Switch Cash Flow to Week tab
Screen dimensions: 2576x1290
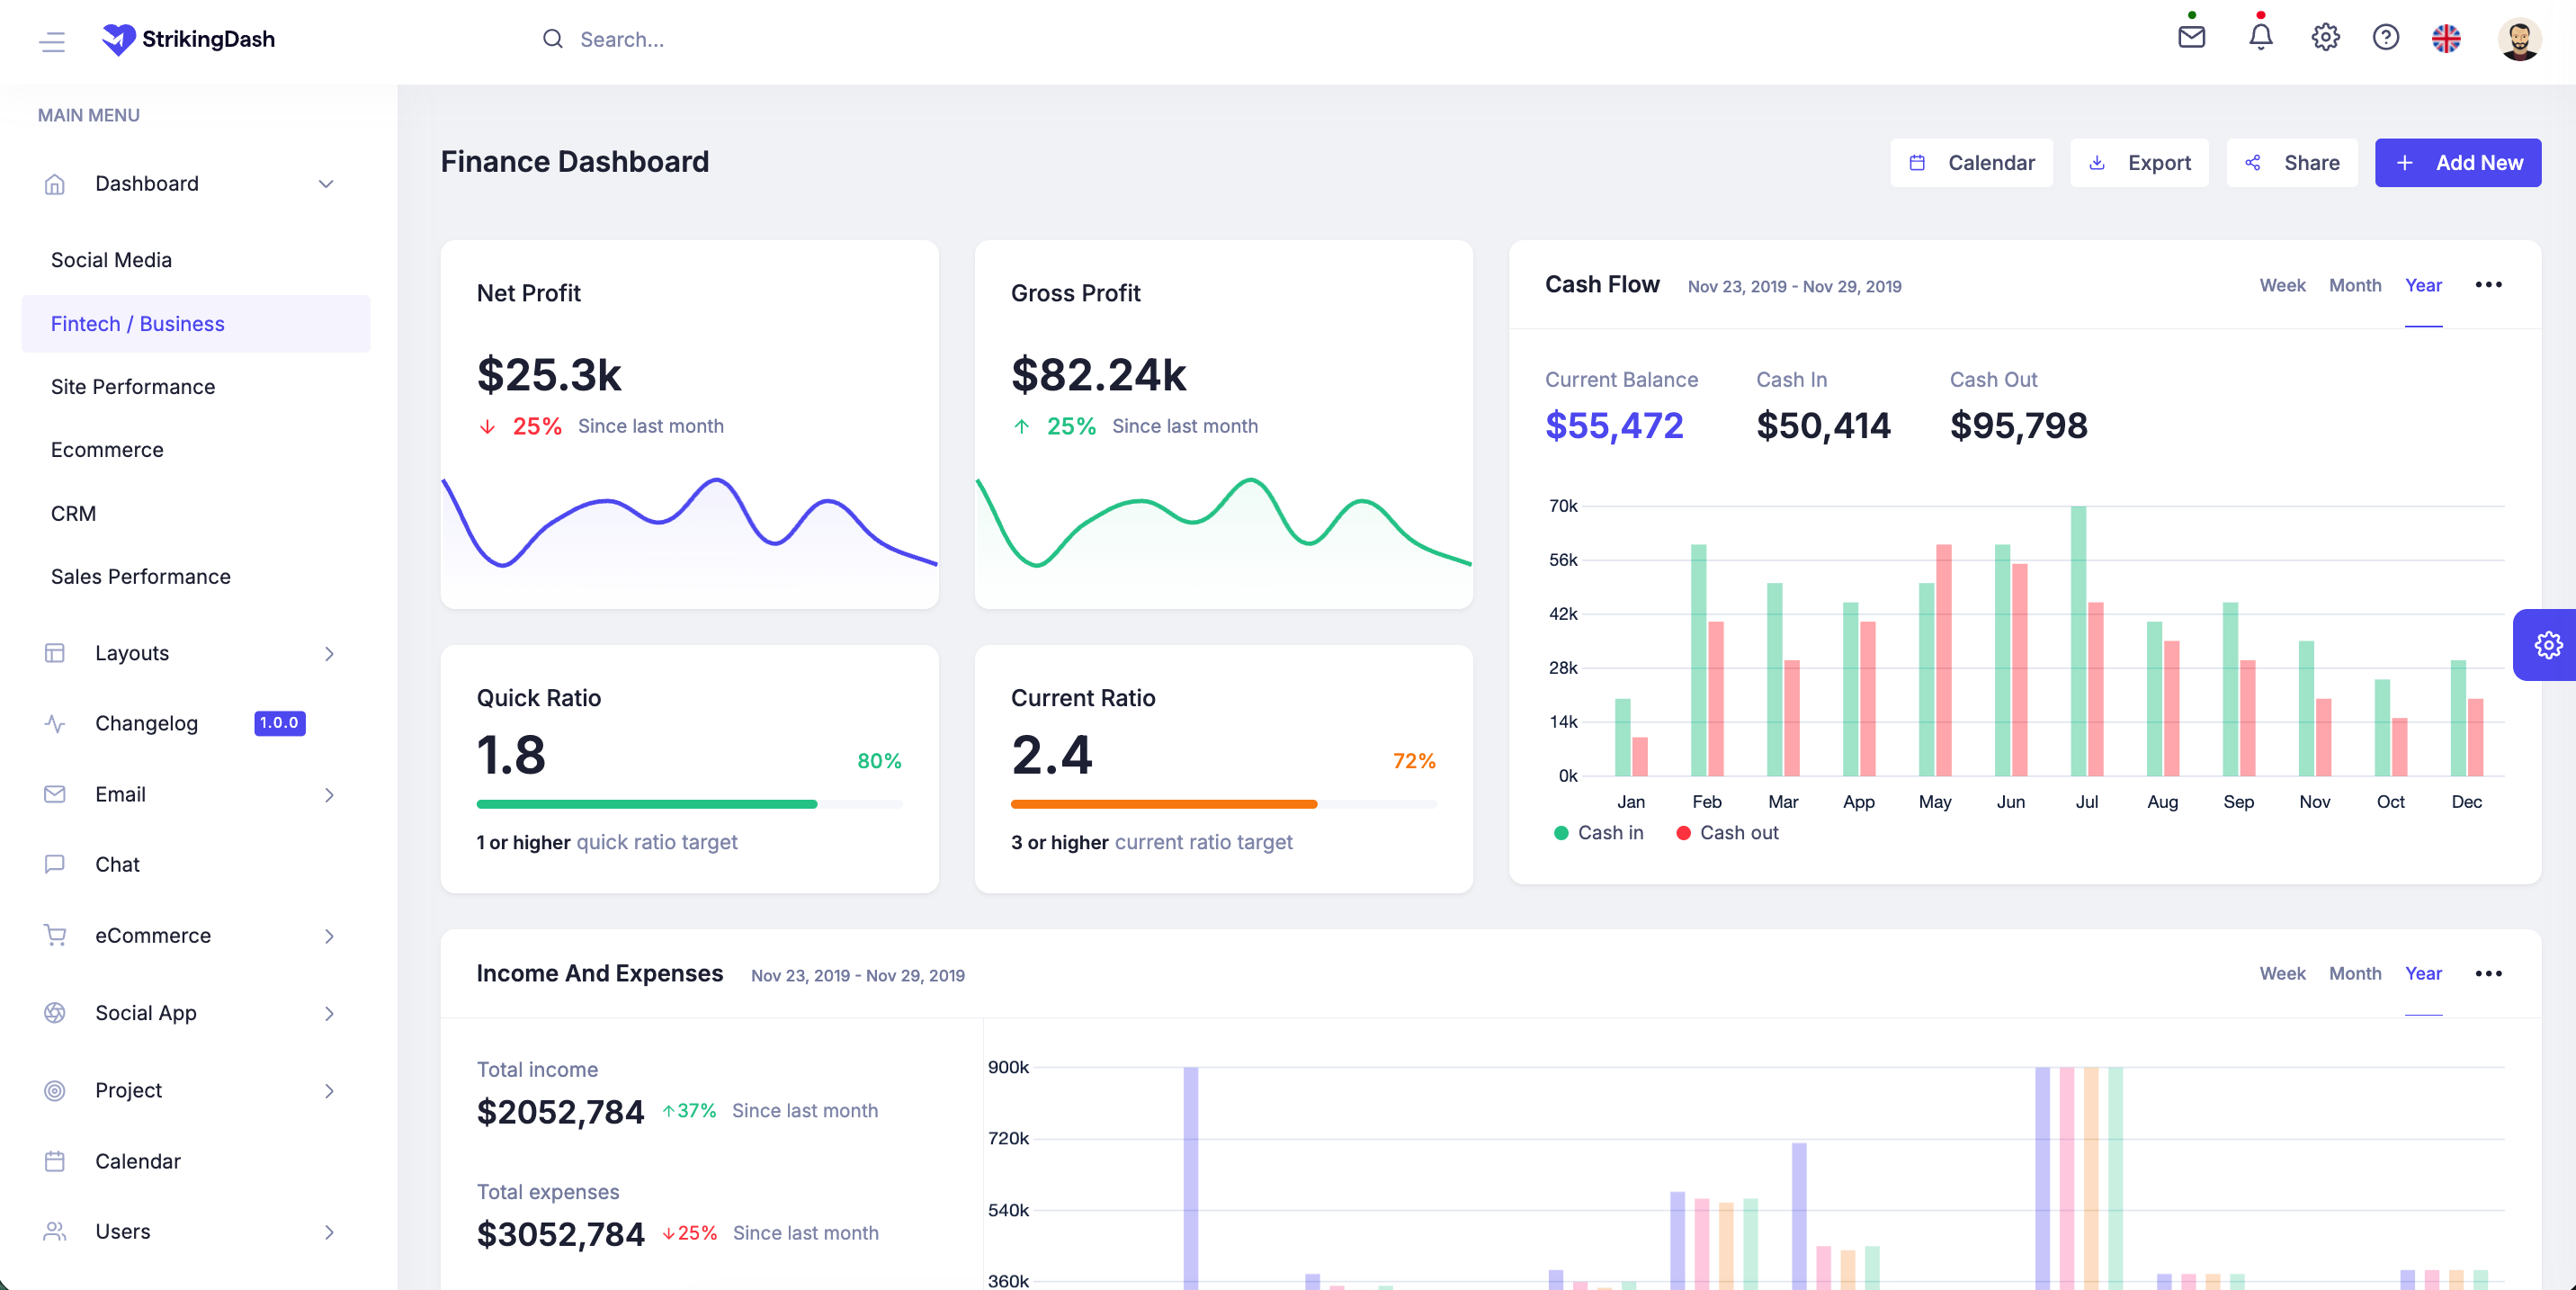[2282, 285]
